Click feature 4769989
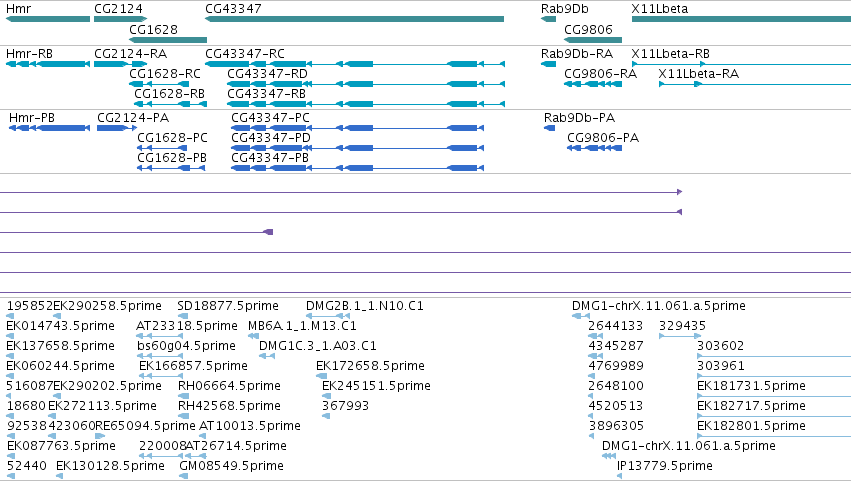The width and height of the screenshot is (851, 481). (x=591, y=376)
